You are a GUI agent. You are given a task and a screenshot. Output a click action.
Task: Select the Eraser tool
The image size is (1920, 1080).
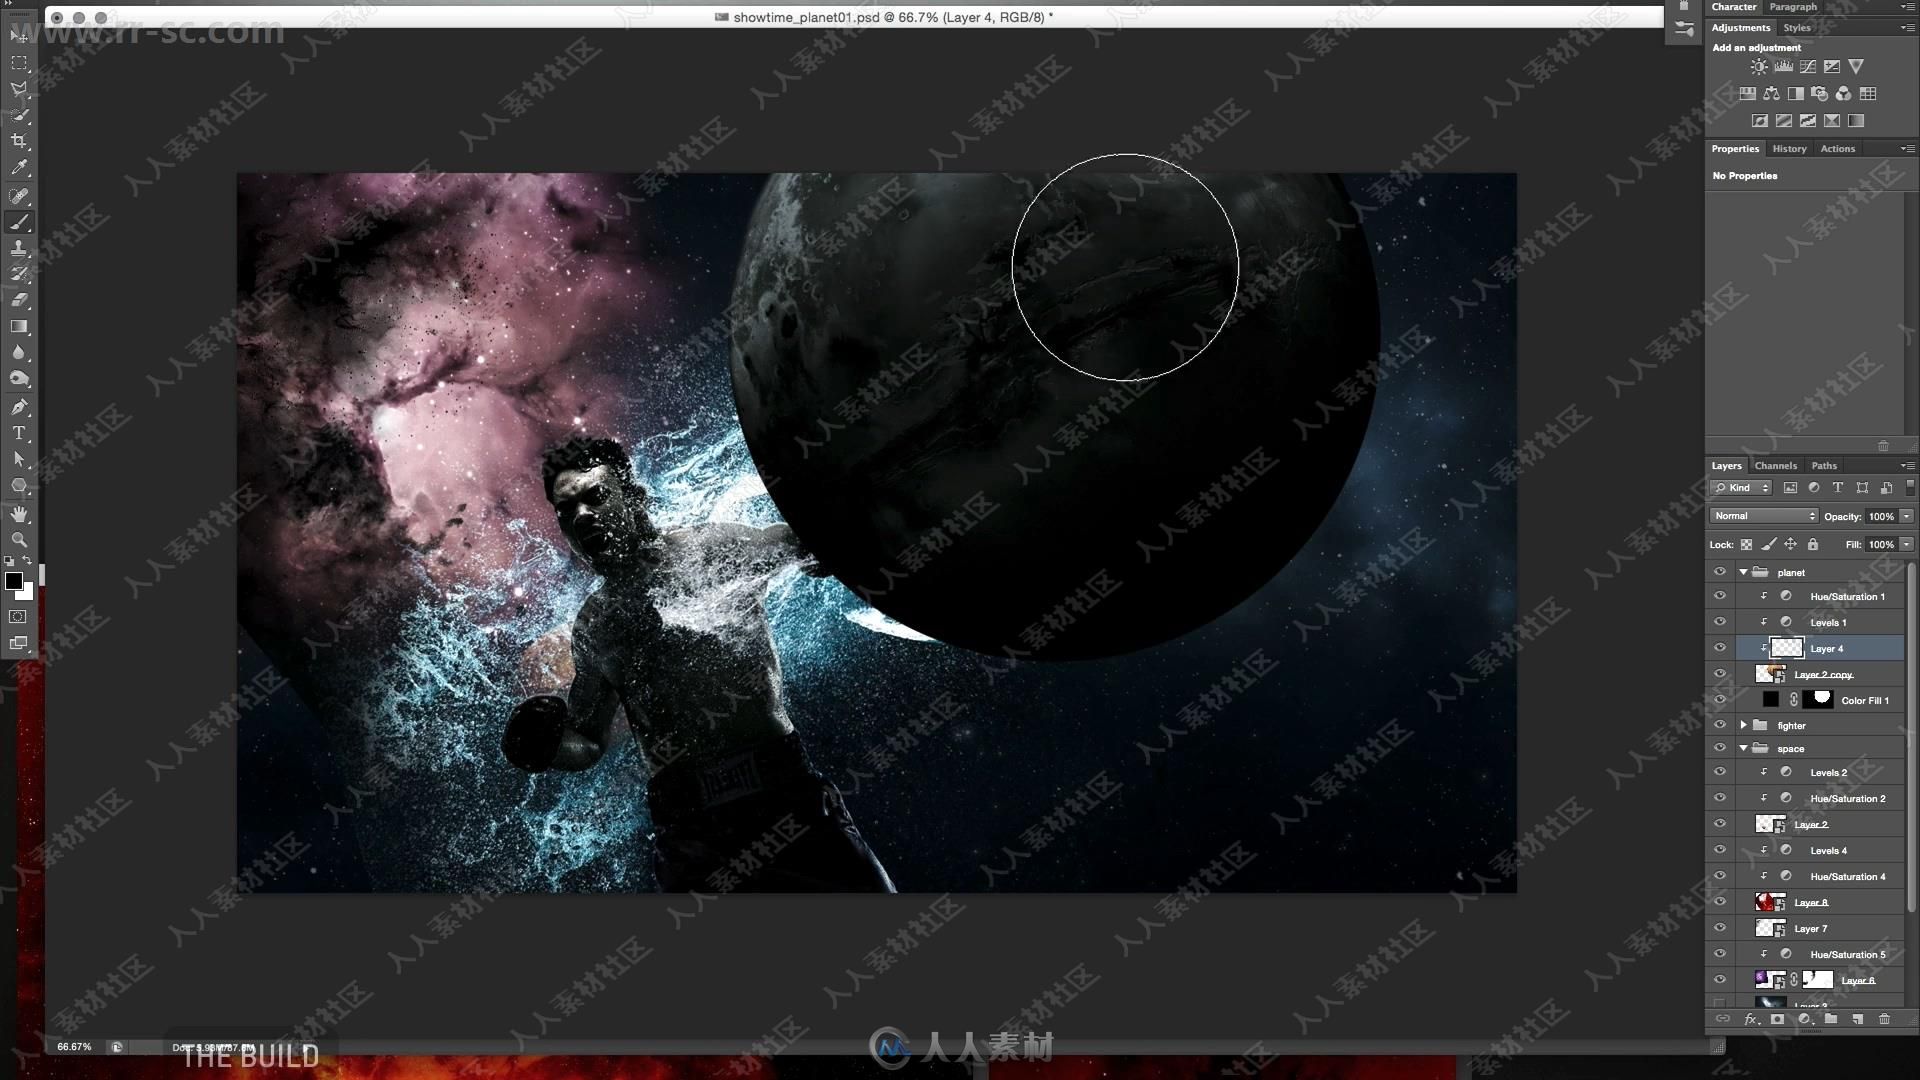click(18, 299)
